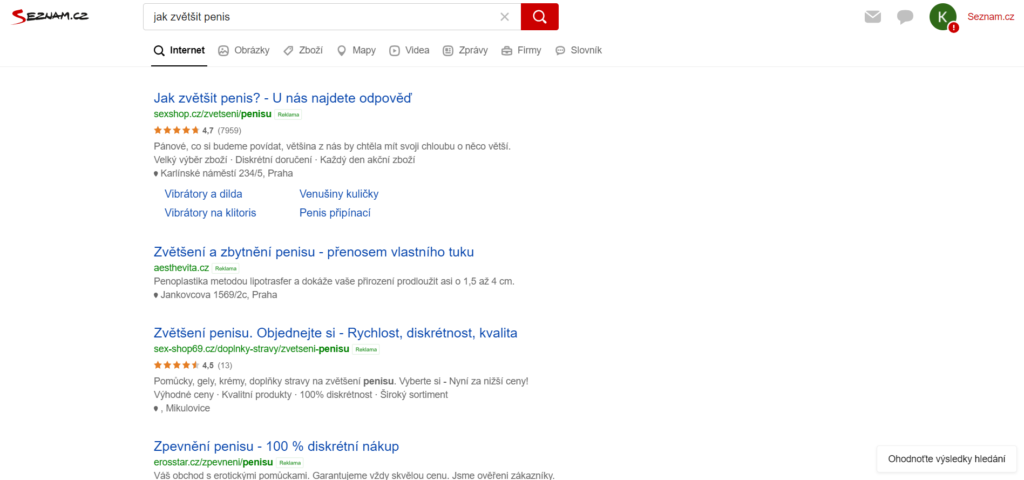Open the 'Vibrátory a dilda' sitelink
1024x480 pixels.
tap(203, 194)
